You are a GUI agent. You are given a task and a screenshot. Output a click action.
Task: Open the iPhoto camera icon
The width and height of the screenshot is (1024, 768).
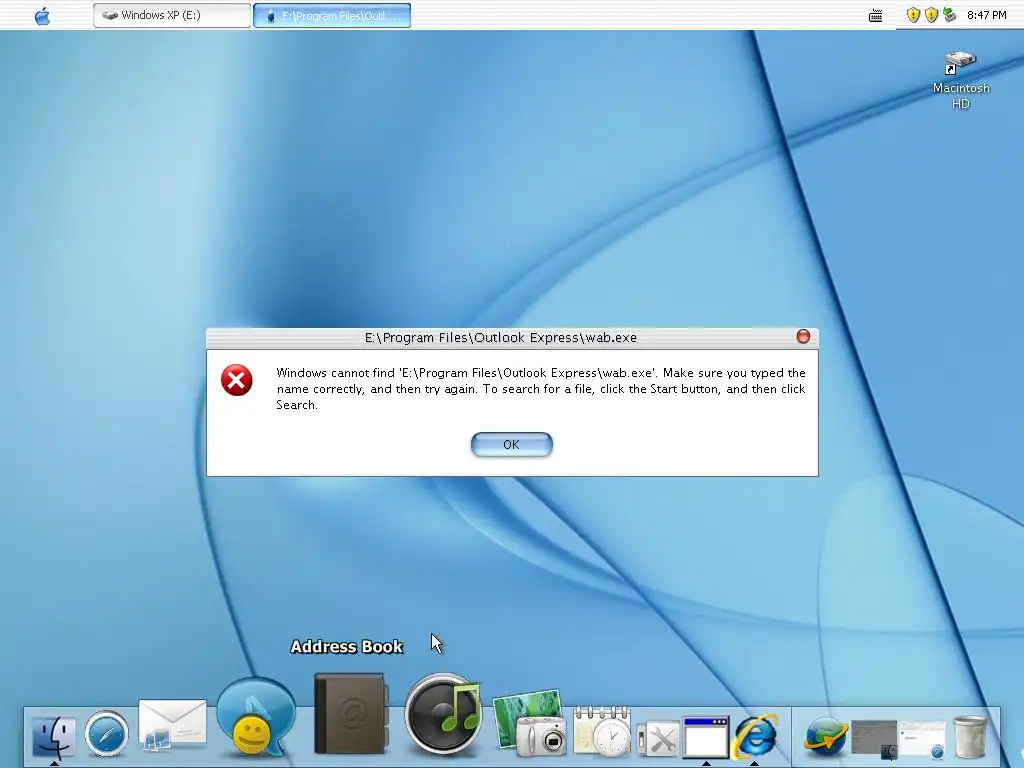(x=529, y=723)
